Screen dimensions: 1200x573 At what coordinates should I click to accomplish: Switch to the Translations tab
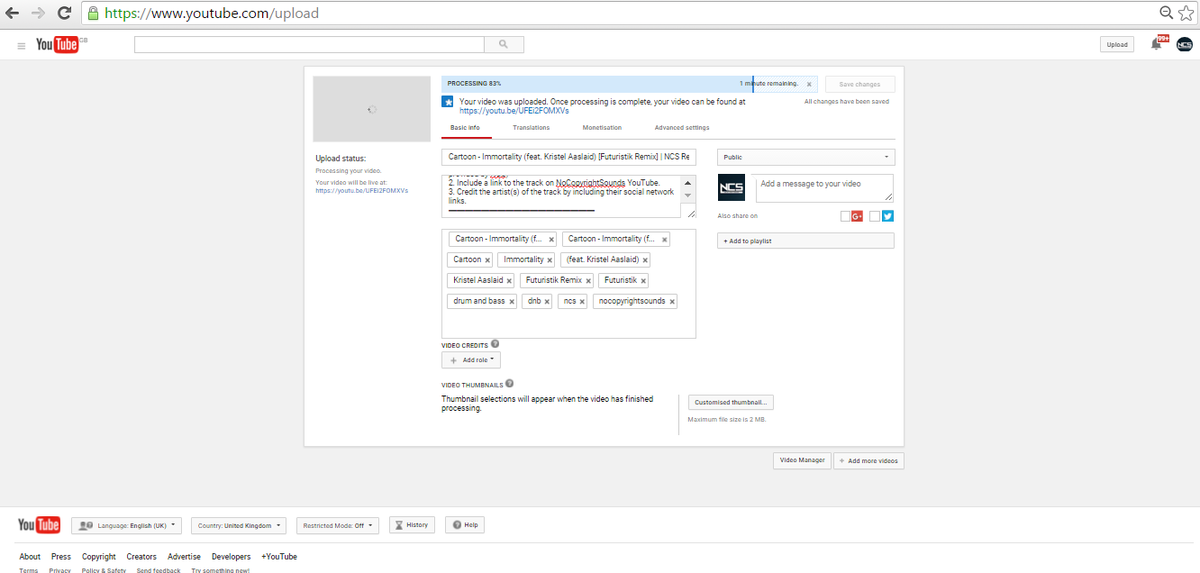(x=531, y=128)
